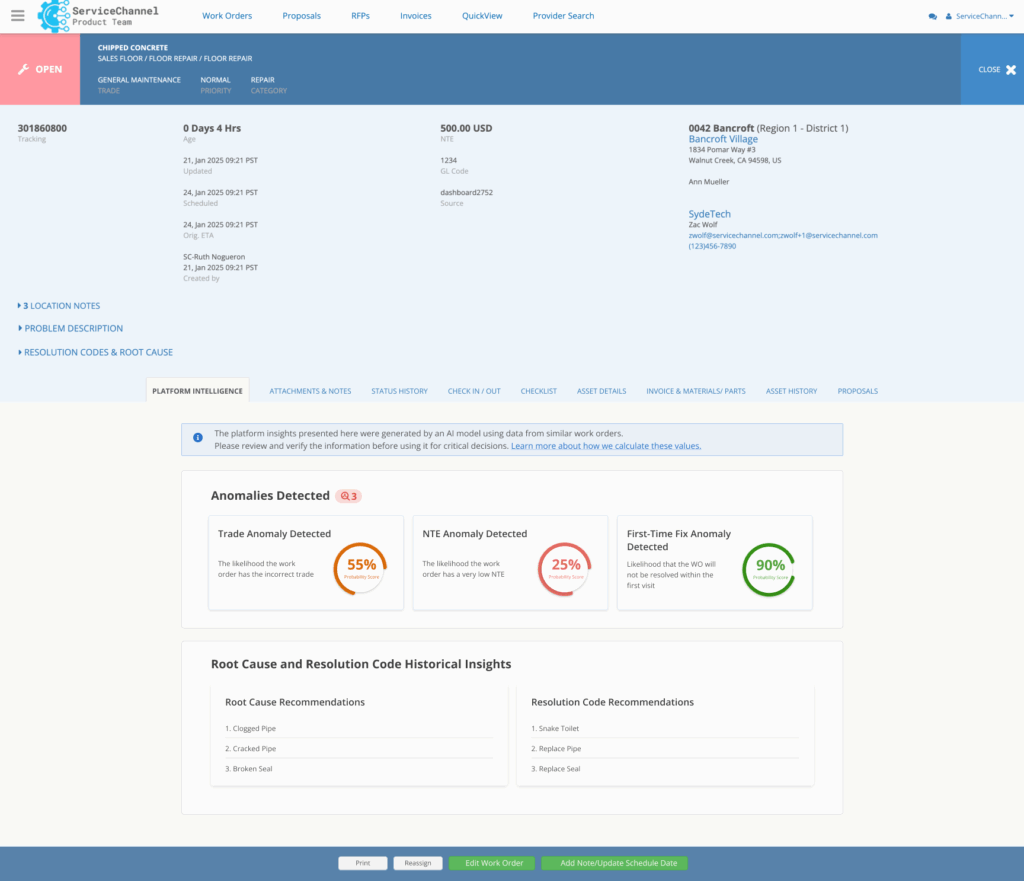The height and width of the screenshot is (881, 1024).
Task: Open the PROPOSALS tab
Action: 857,391
